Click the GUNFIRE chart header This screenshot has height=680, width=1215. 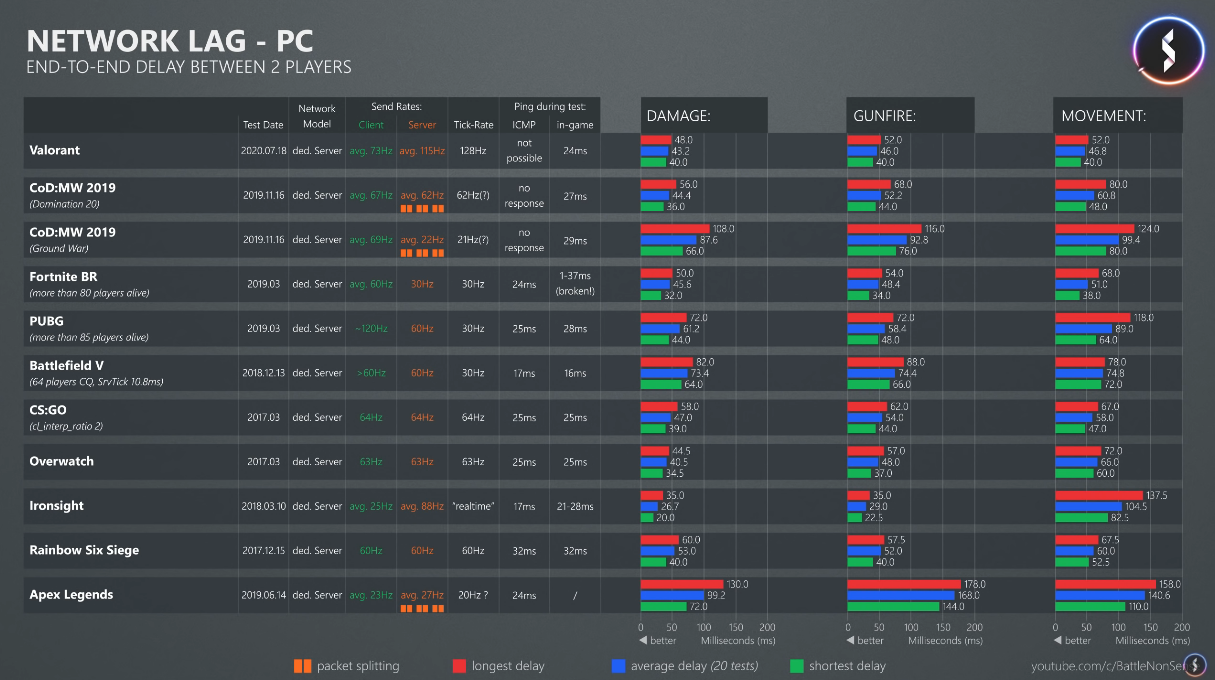(910, 116)
